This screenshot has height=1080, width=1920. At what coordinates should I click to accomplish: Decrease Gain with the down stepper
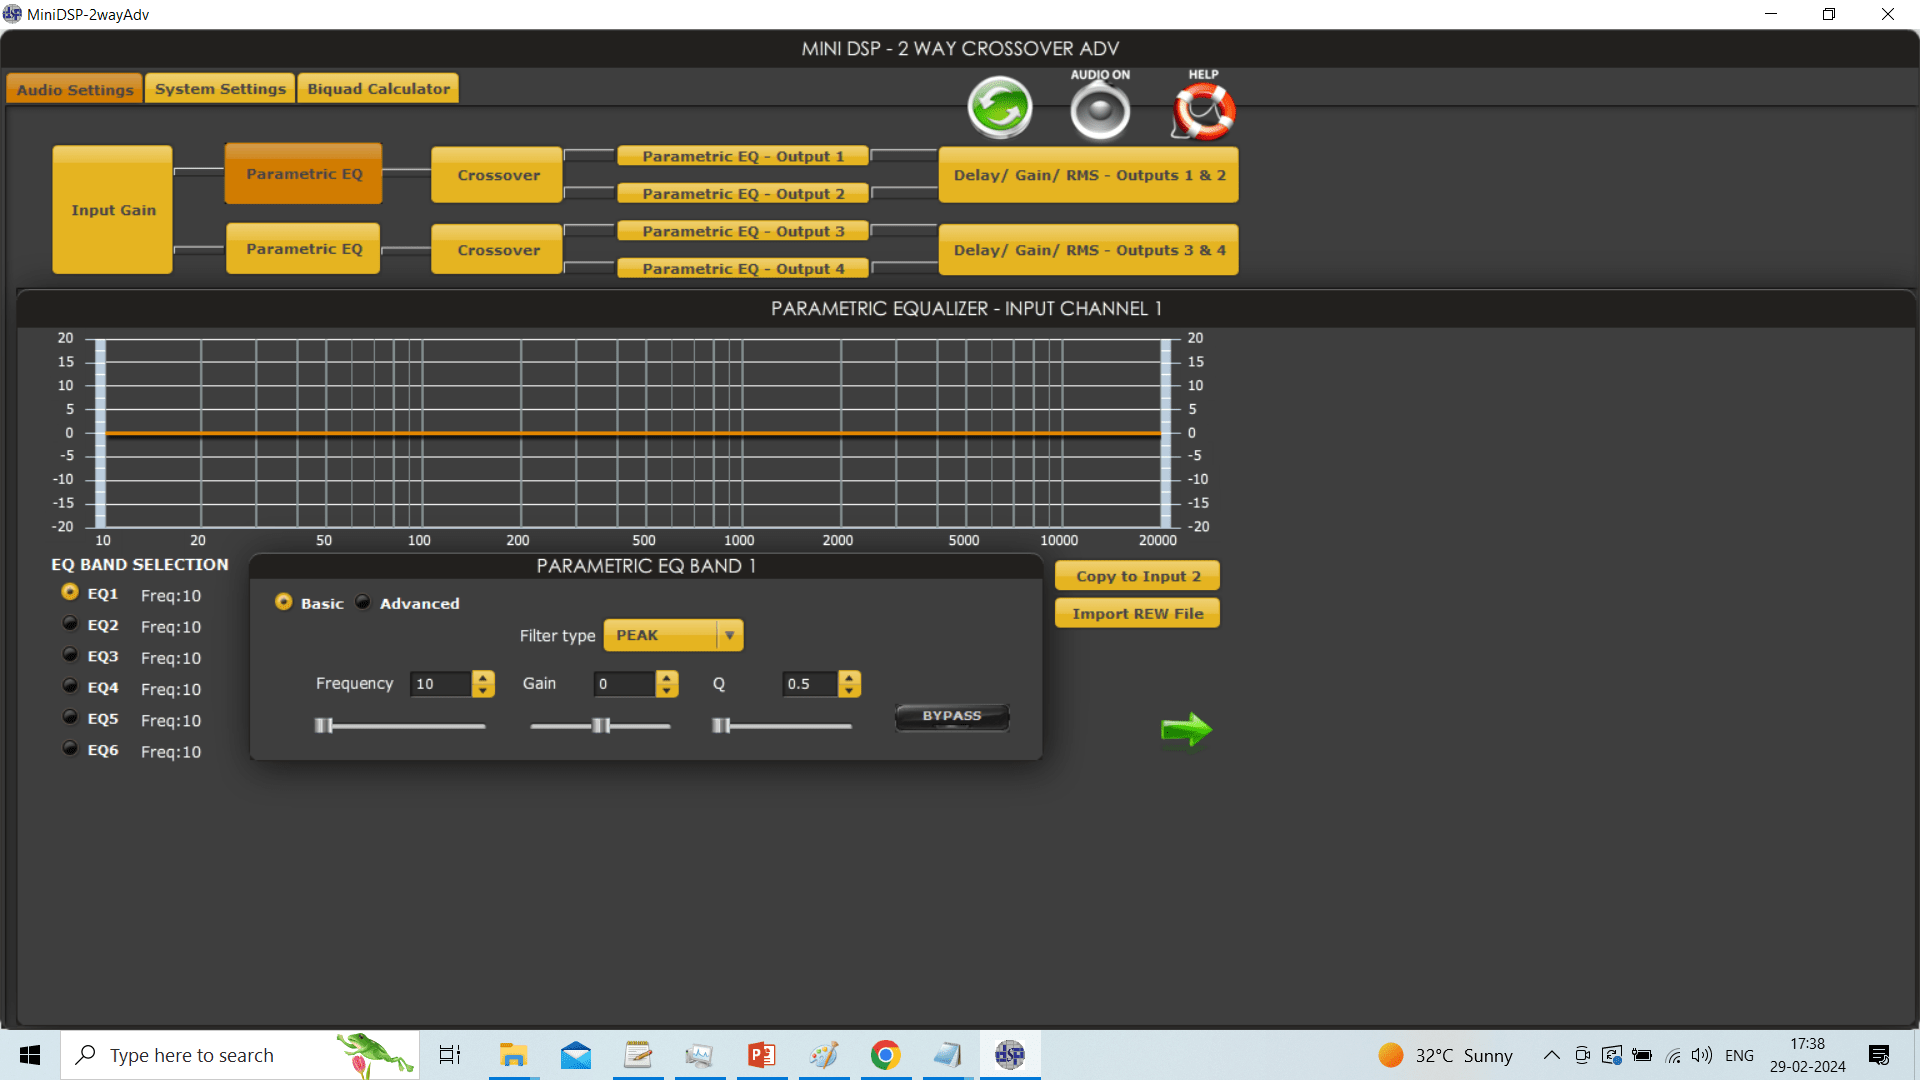click(x=667, y=691)
